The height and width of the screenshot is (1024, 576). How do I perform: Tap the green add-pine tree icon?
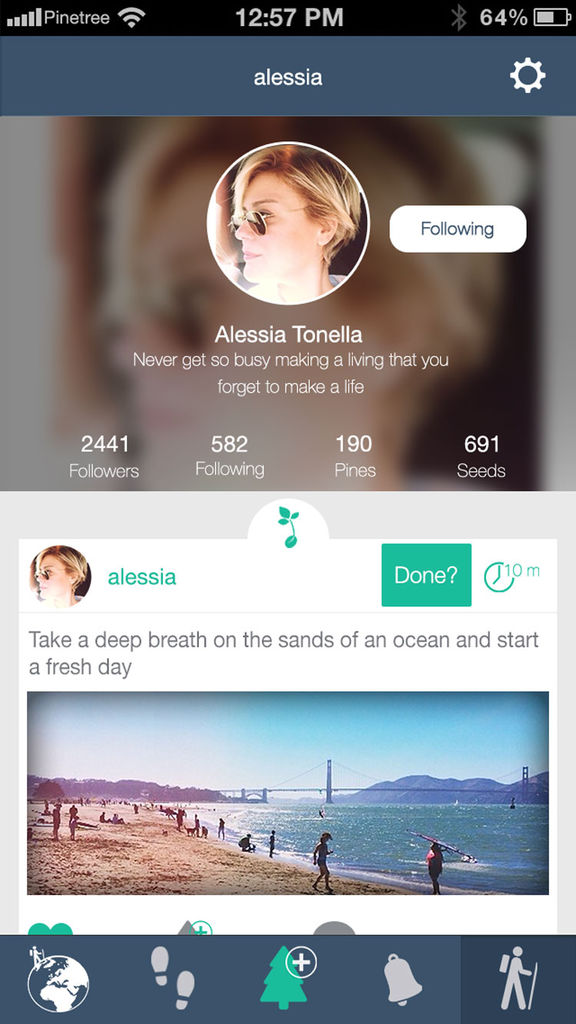pyautogui.click(x=288, y=978)
